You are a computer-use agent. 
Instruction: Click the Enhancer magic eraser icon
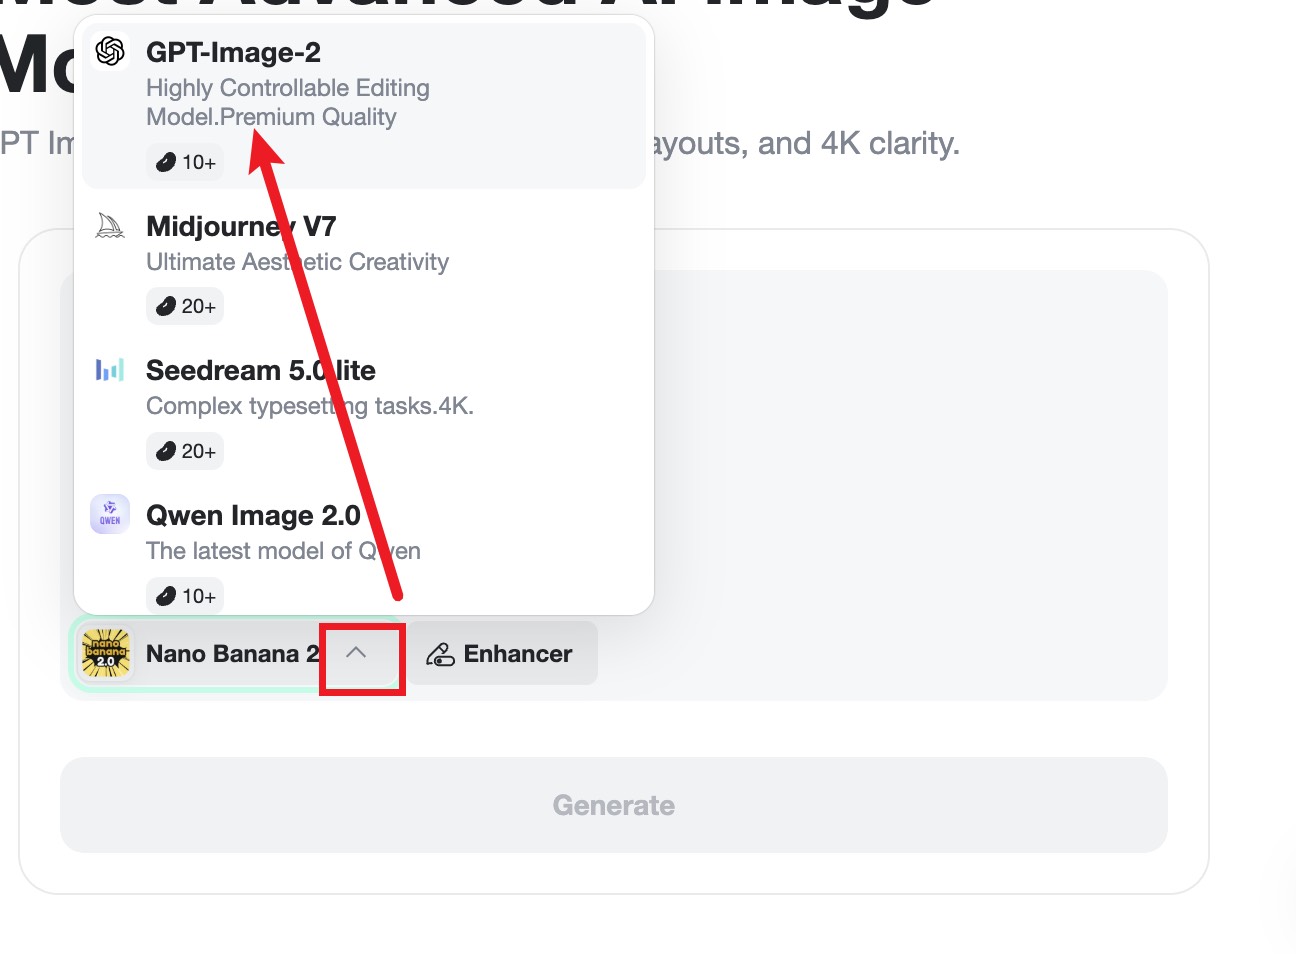[440, 654]
